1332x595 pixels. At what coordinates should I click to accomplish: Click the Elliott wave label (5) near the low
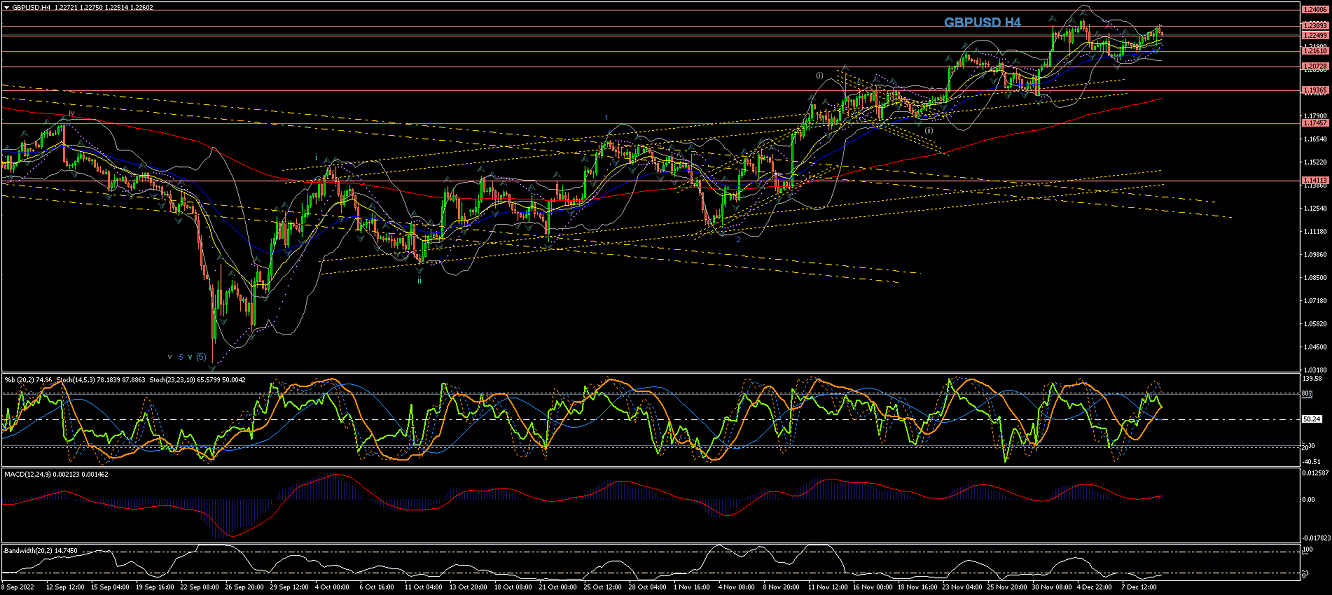pos(200,356)
